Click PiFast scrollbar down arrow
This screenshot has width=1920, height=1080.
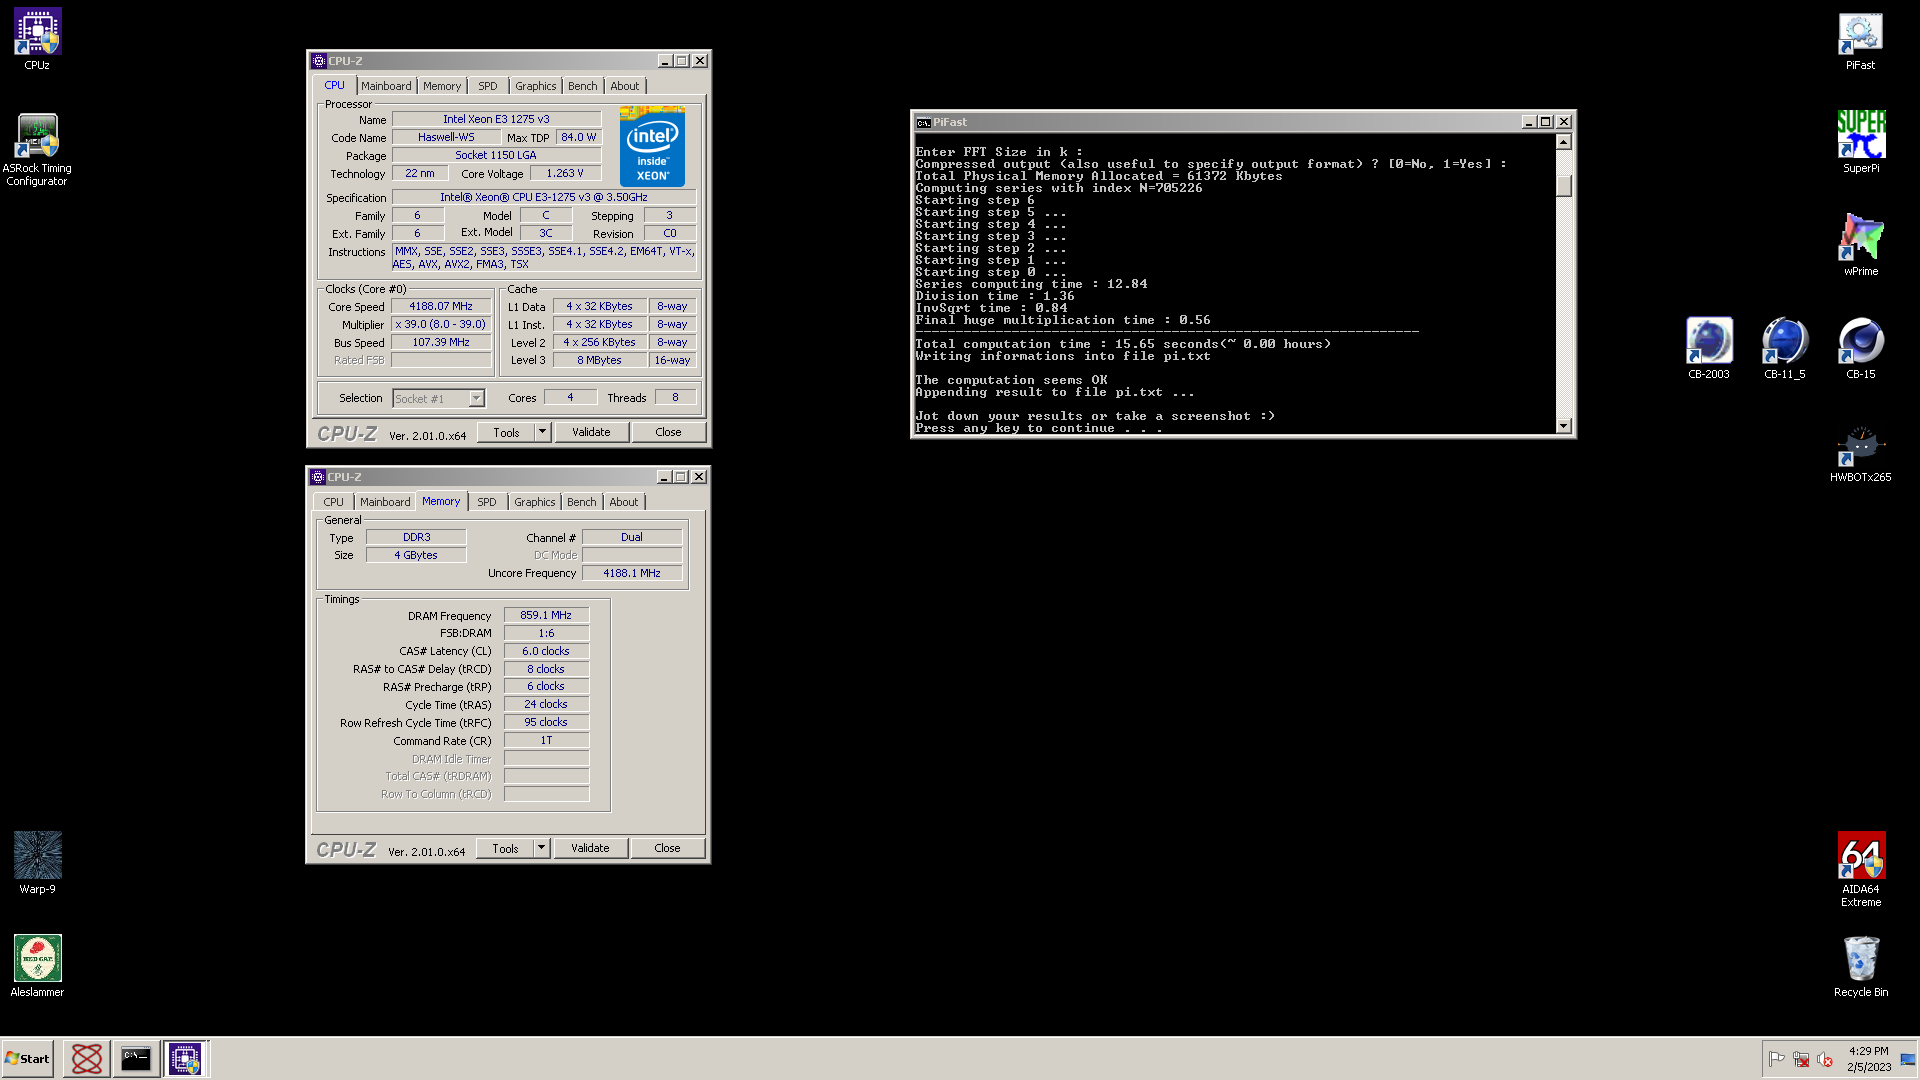(x=1564, y=426)
